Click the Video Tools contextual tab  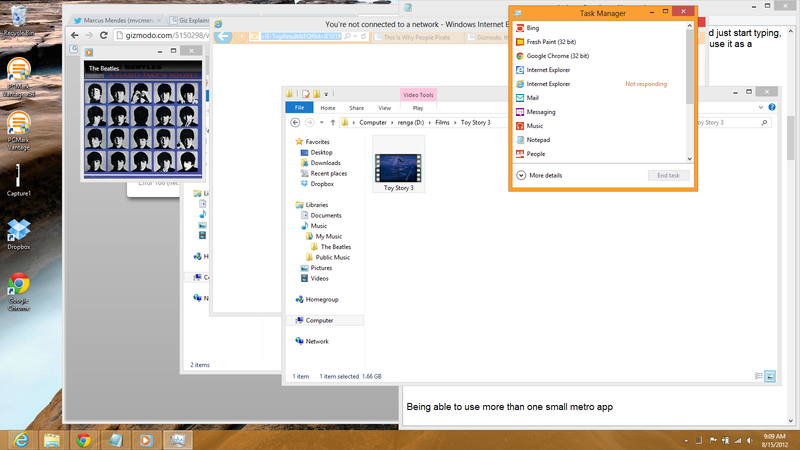(x=418, y=95)
